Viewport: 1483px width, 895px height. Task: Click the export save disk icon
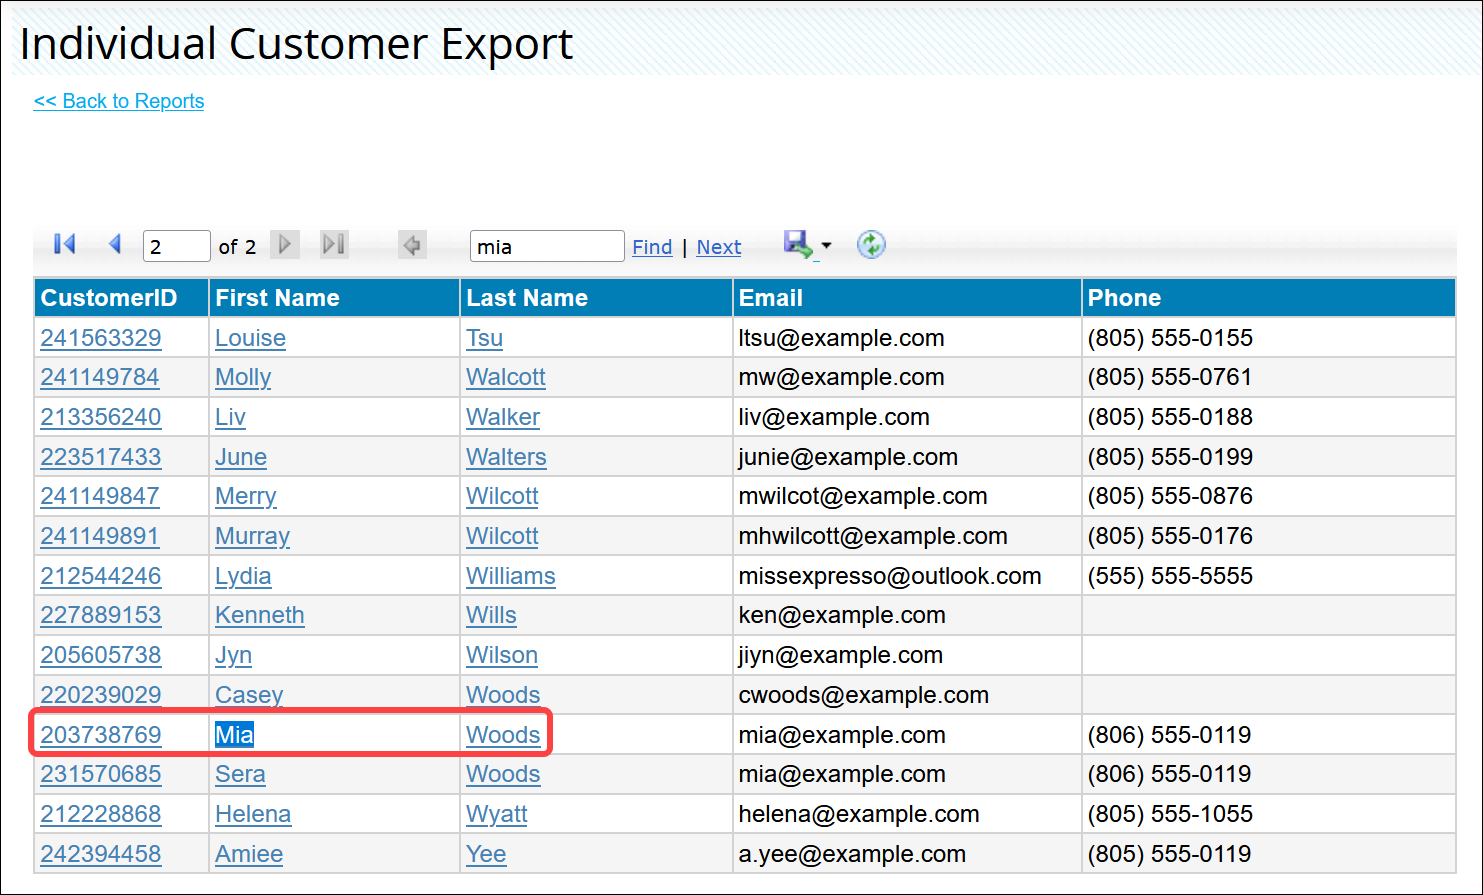pyautogui.click(x=798, y=244)
